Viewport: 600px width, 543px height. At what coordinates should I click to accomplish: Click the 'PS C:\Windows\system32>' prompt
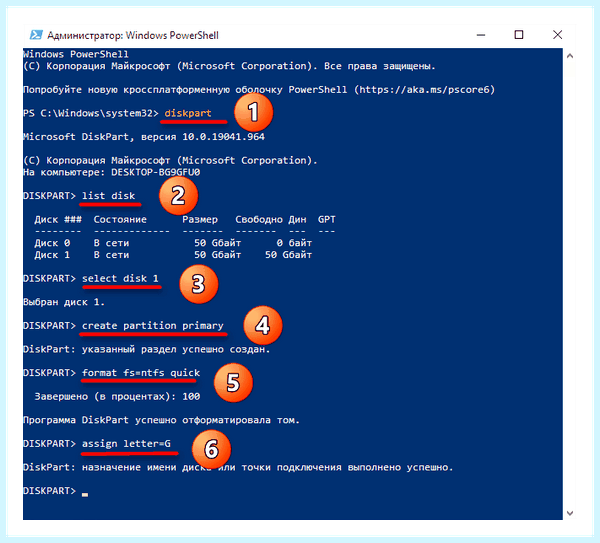click(x=91, y=113)
